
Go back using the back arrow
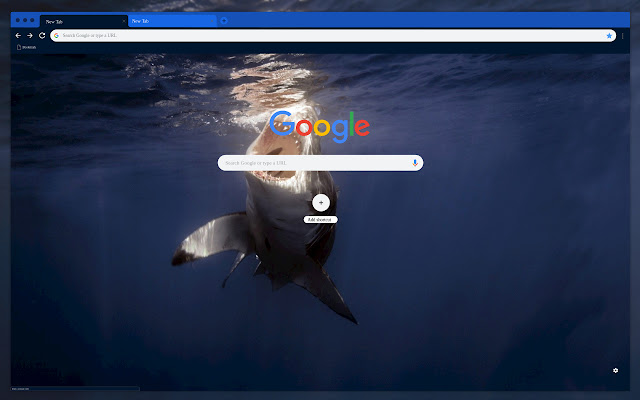coord(18,36)
